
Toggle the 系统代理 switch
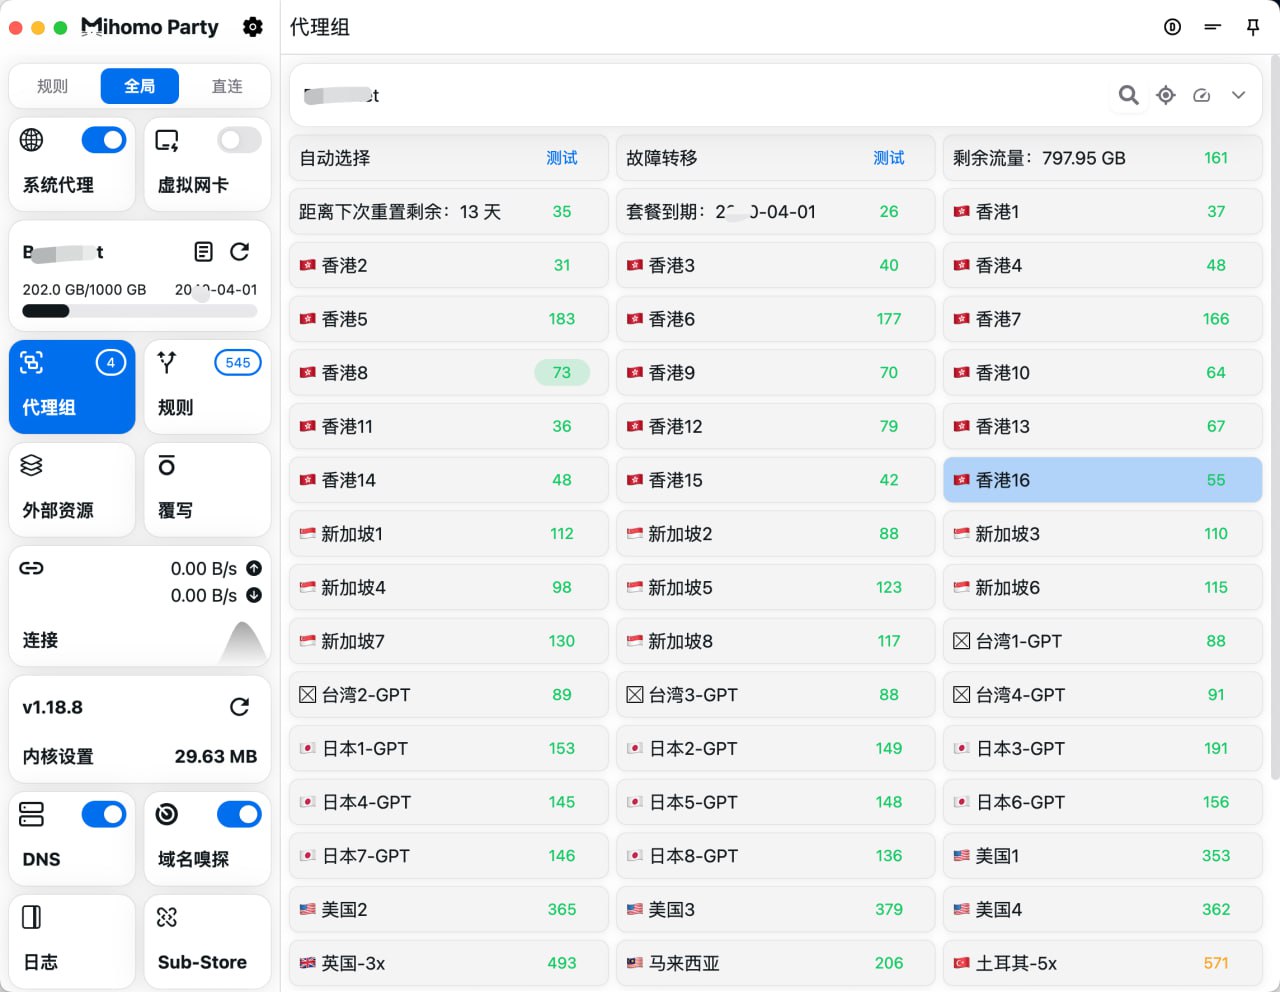point(104,140)
